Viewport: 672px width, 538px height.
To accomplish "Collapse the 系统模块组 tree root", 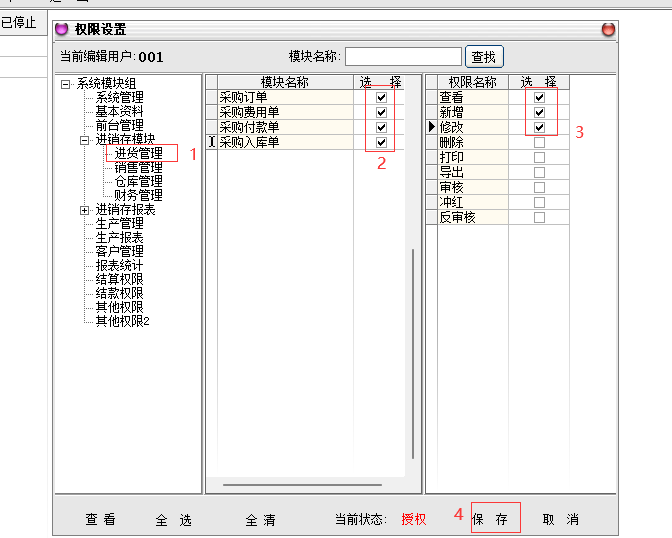I will 66,84.
